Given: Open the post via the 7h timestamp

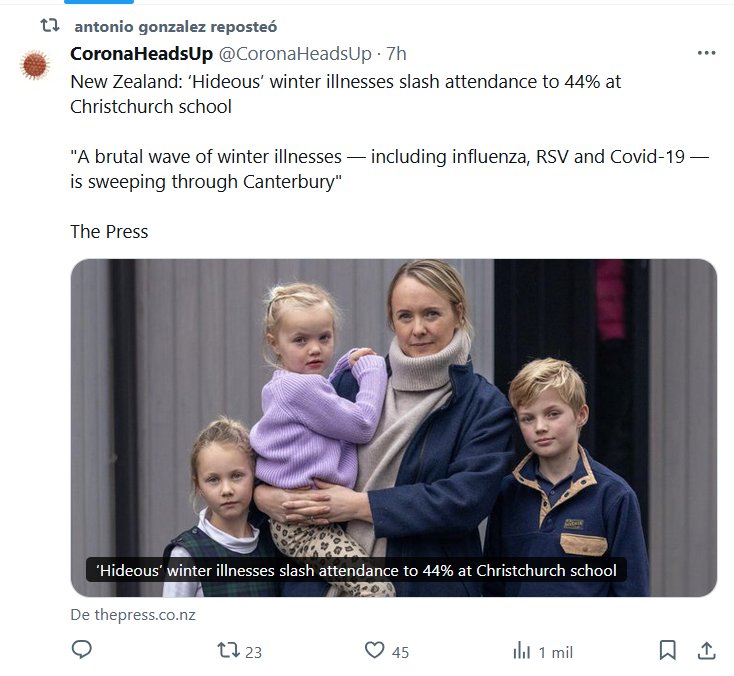Looking at the screenshot, I should [397, 54].
